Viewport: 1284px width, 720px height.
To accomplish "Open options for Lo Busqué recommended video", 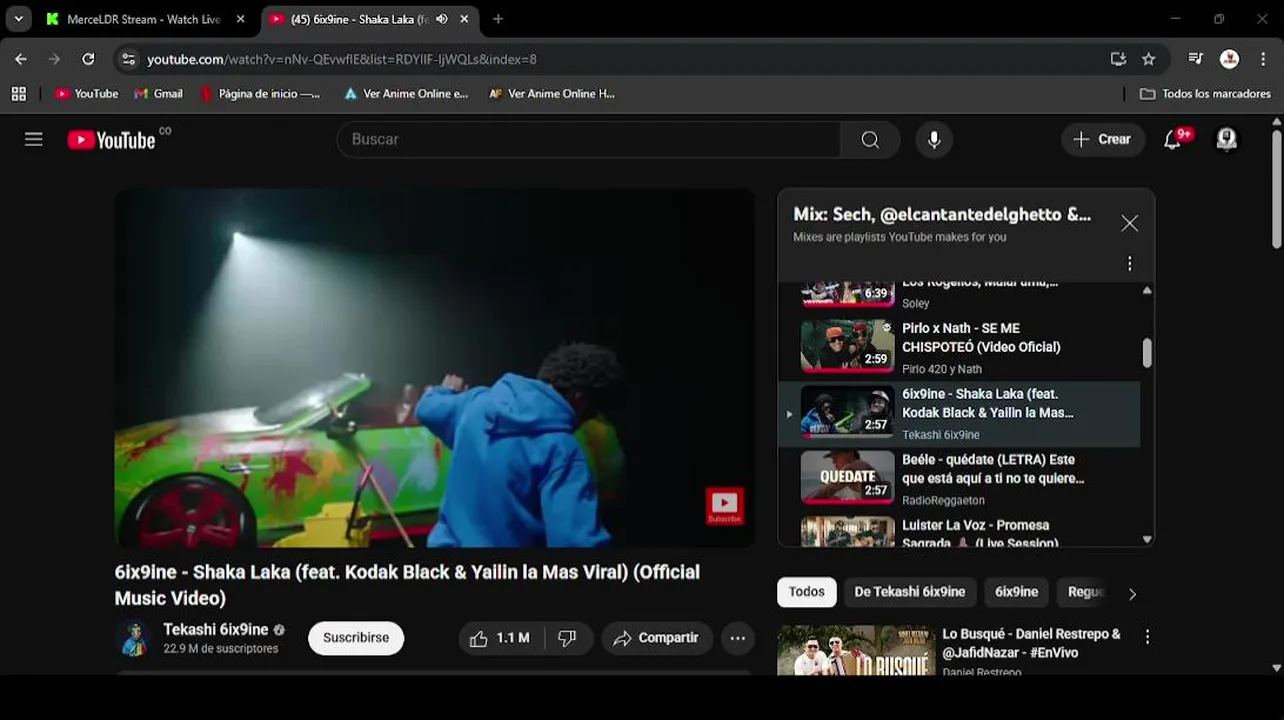I will point(1147,636).
